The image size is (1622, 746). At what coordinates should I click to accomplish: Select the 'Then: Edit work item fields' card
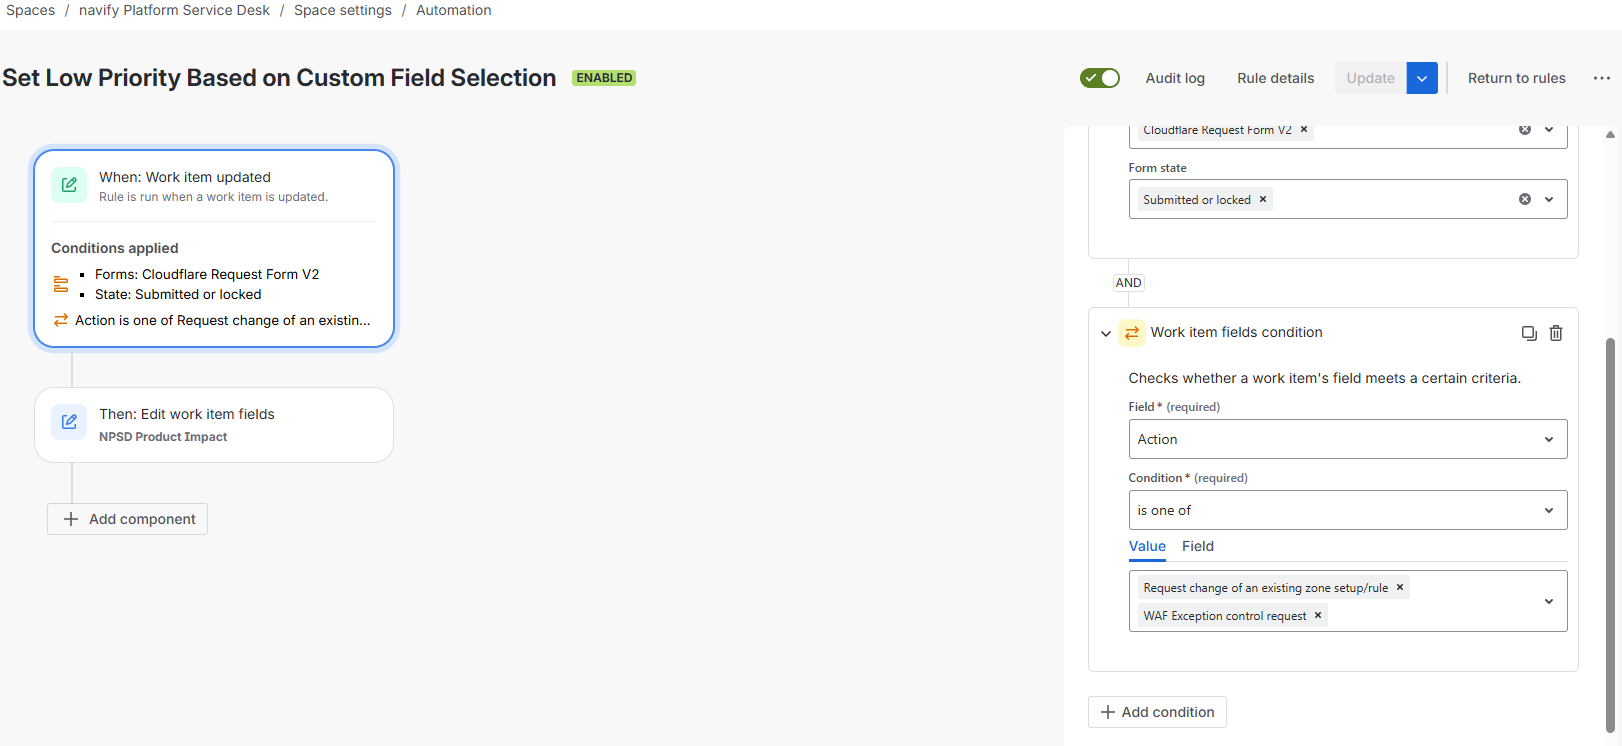point(214,425)
